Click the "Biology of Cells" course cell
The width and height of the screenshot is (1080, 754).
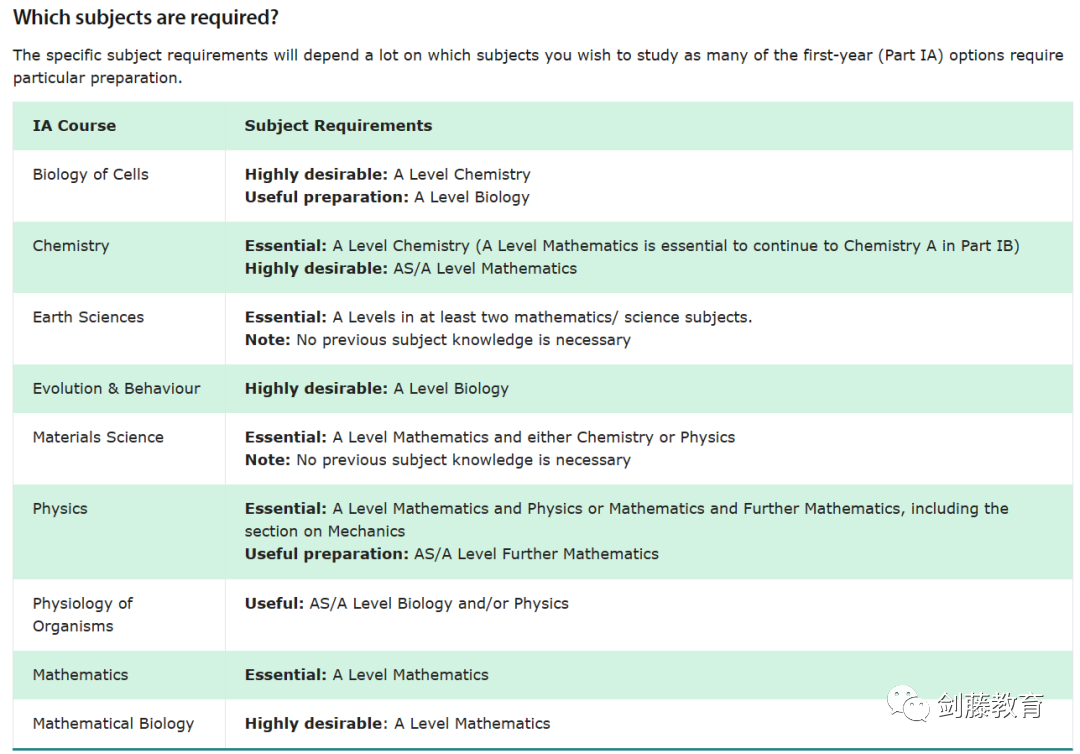coord(90,174)
